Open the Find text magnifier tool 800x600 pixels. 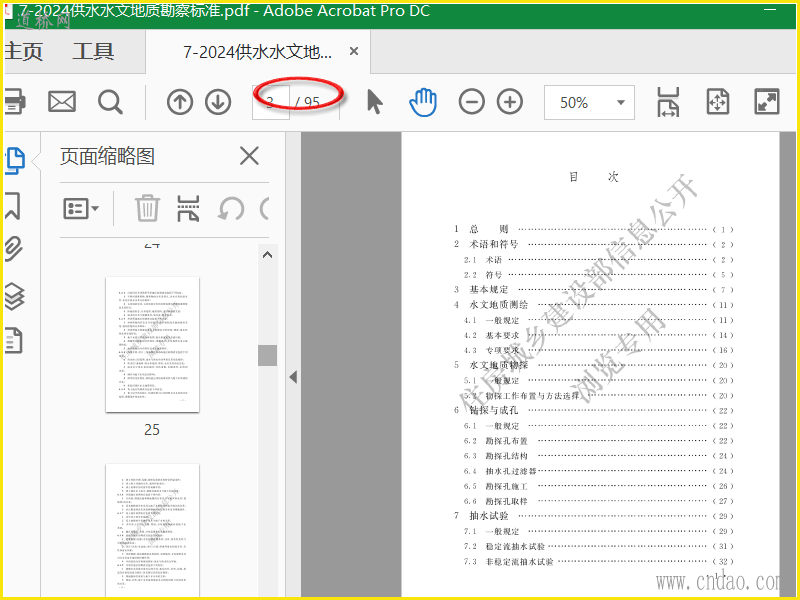[110, 102]
